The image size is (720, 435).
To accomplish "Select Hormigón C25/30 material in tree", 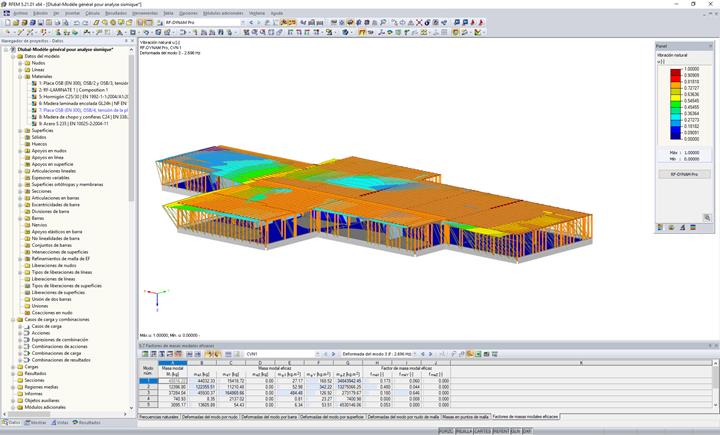I will coord(83,97).
